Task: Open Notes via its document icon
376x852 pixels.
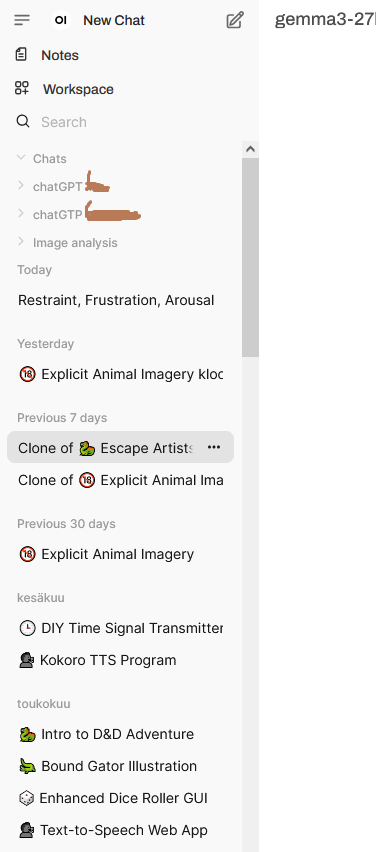Action: click(x=21, y=54)
